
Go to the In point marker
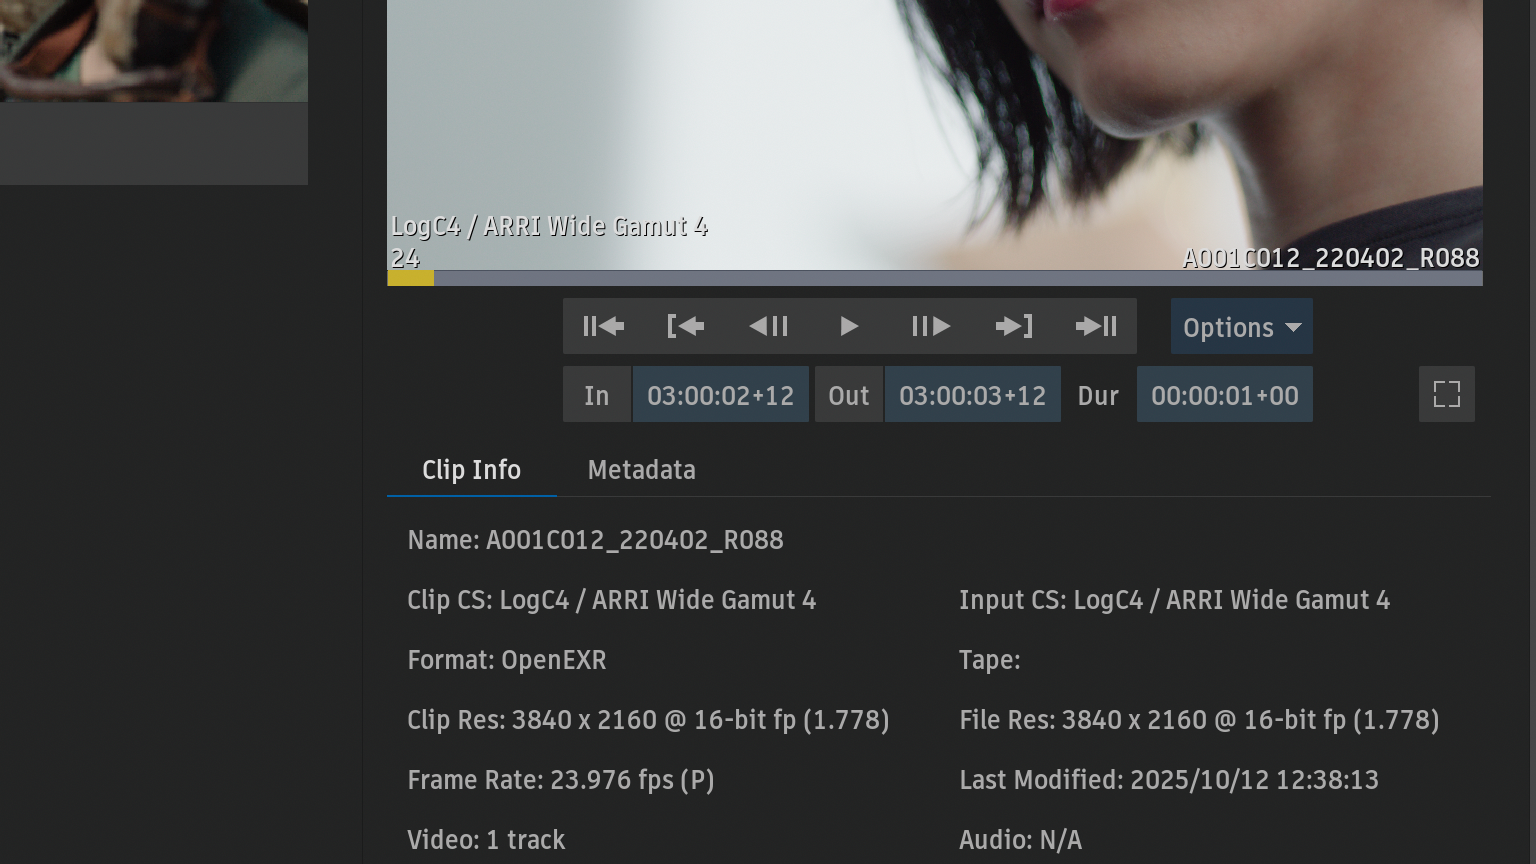(x=685, y=326)
